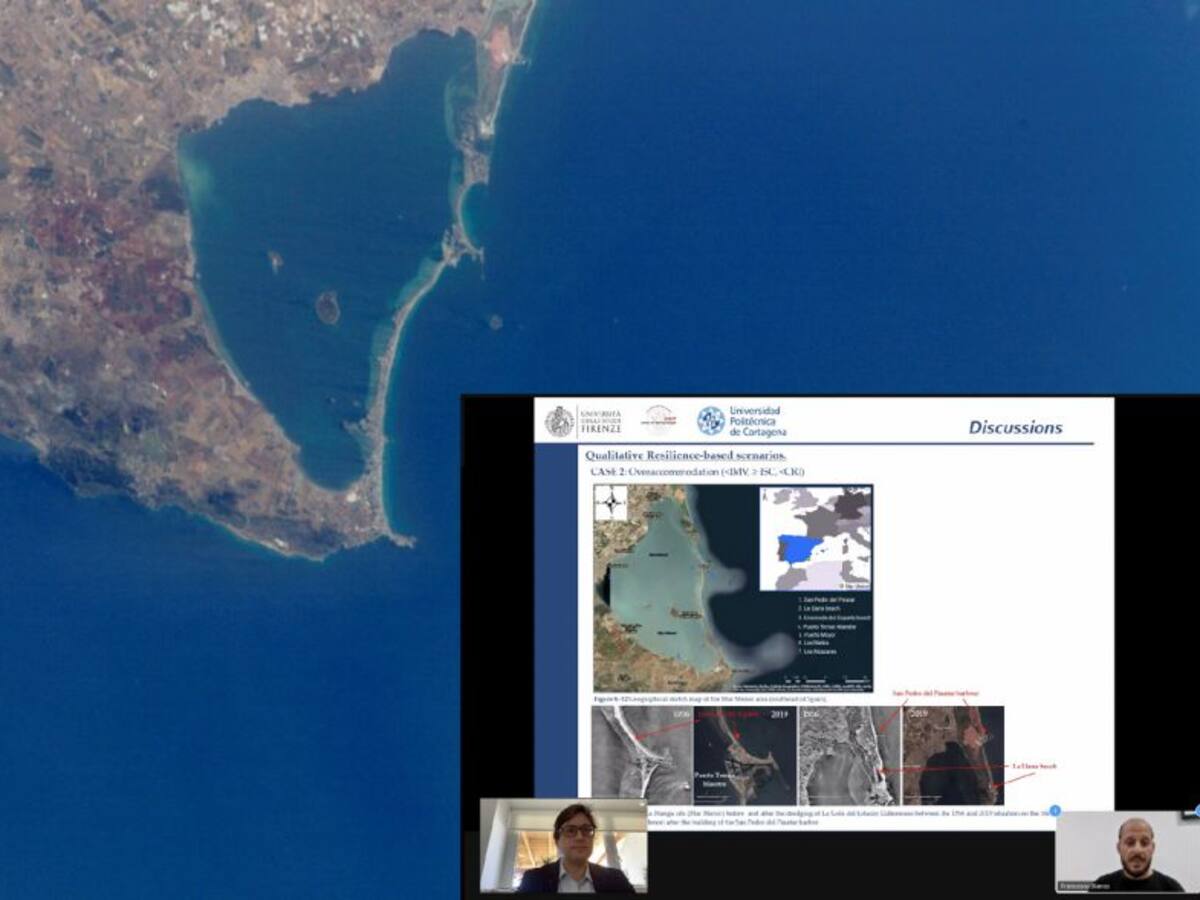Click the Puerto Tomás Maestre aerial photo
Viewport: 1200px width, 900px height.
pyautogui.click(x=743, y=755)
